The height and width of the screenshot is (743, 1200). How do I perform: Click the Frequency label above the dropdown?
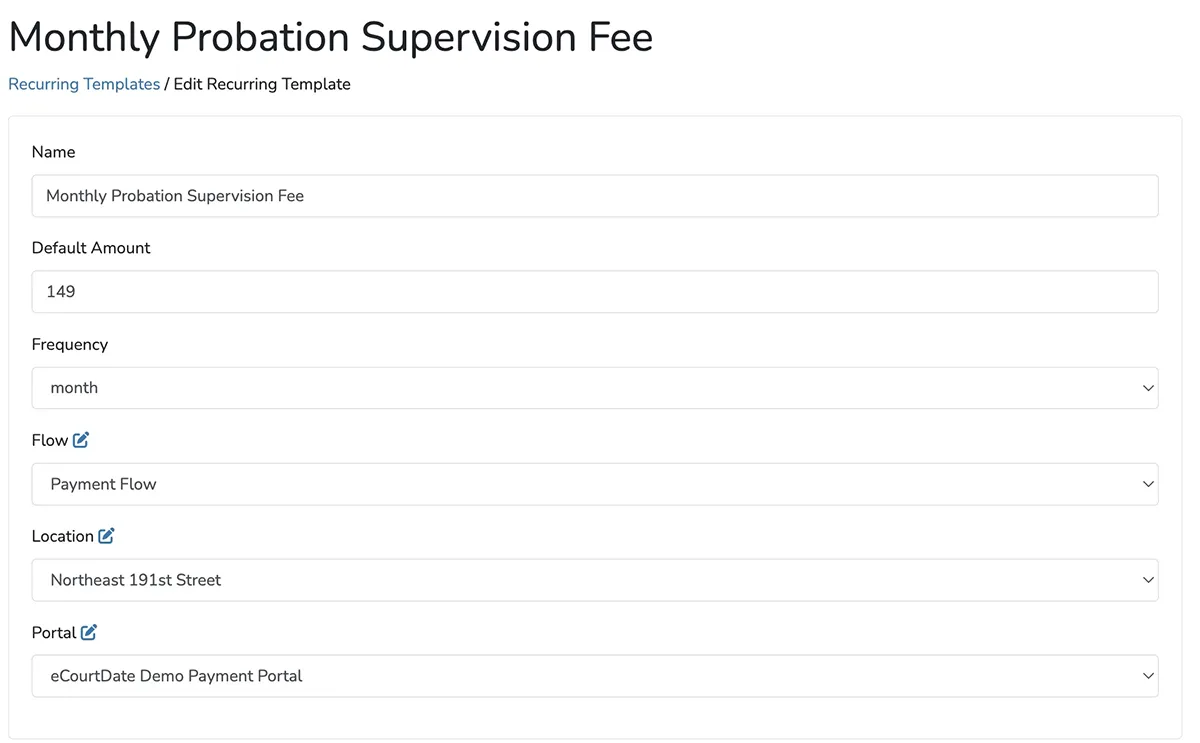70,344
